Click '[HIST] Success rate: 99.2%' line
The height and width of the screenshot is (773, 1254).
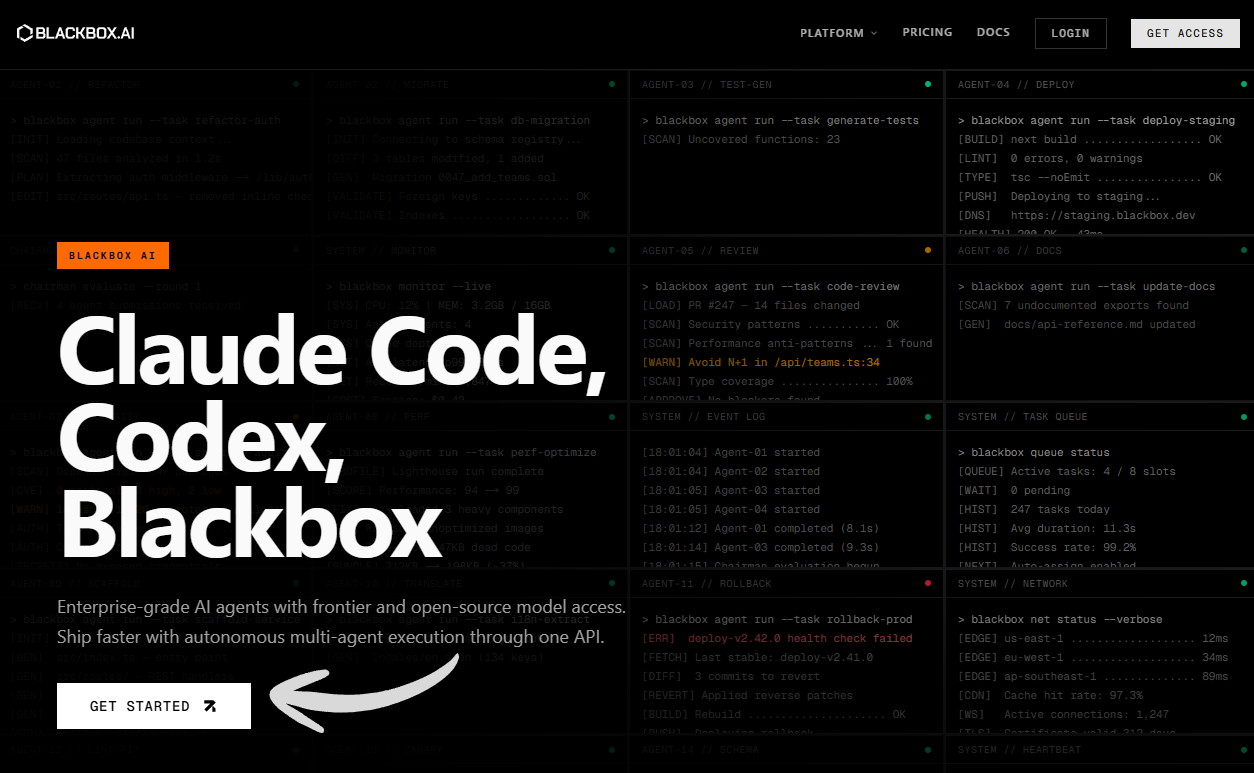(x=1046, y=548)
